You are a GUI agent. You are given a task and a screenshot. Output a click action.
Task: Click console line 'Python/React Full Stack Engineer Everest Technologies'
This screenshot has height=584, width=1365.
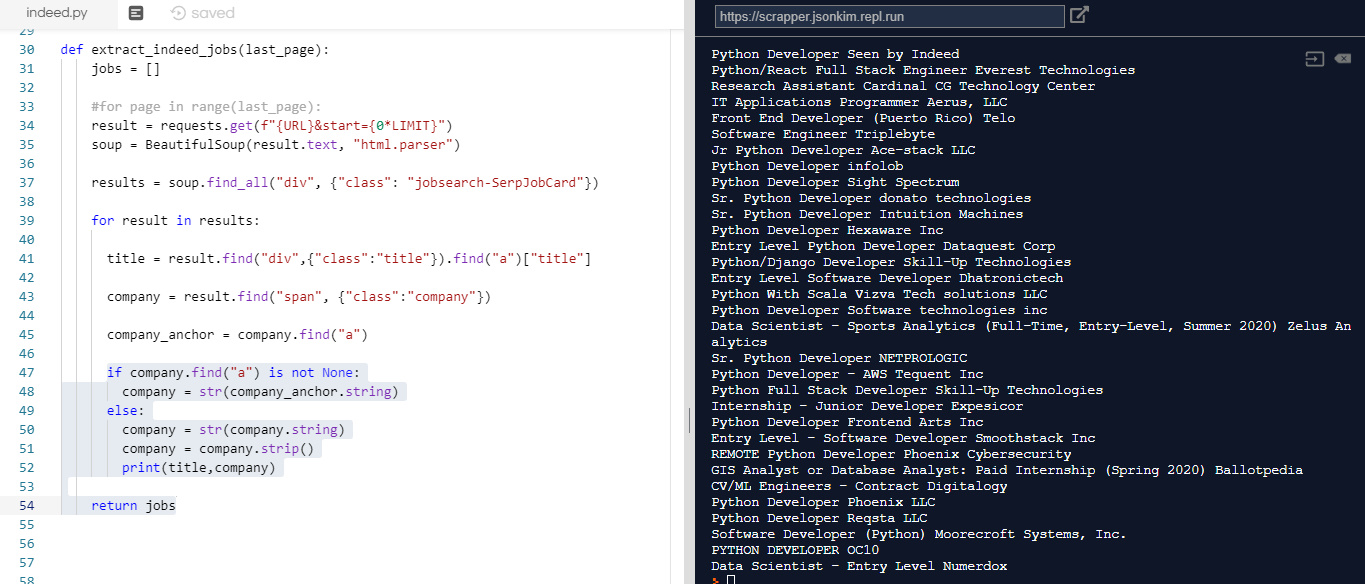coord(923,70)
